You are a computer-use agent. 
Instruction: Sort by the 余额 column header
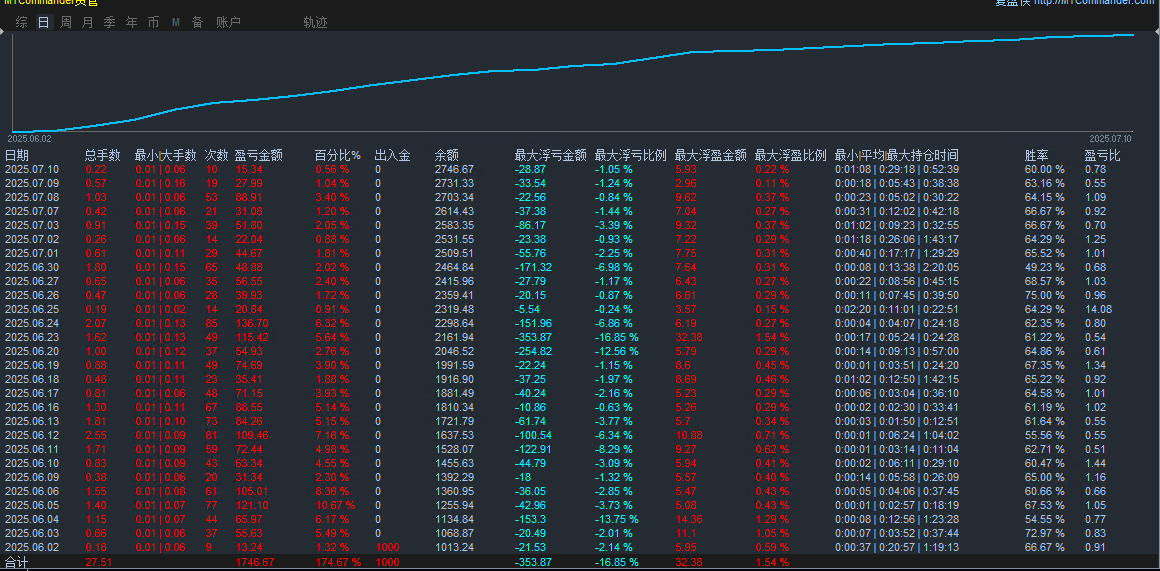point(447,155)
